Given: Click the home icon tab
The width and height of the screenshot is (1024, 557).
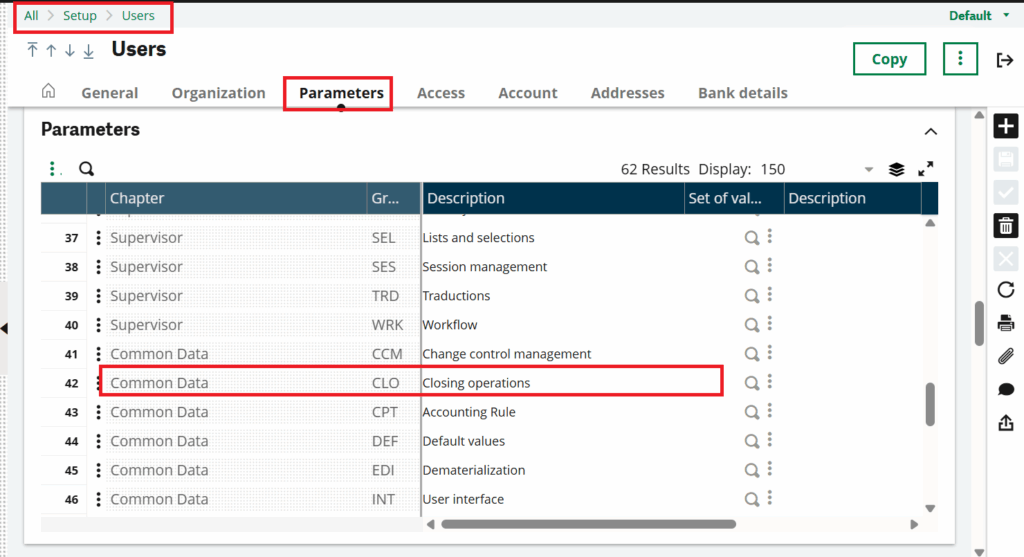Looking at the screenshot, I should point(48,92).
